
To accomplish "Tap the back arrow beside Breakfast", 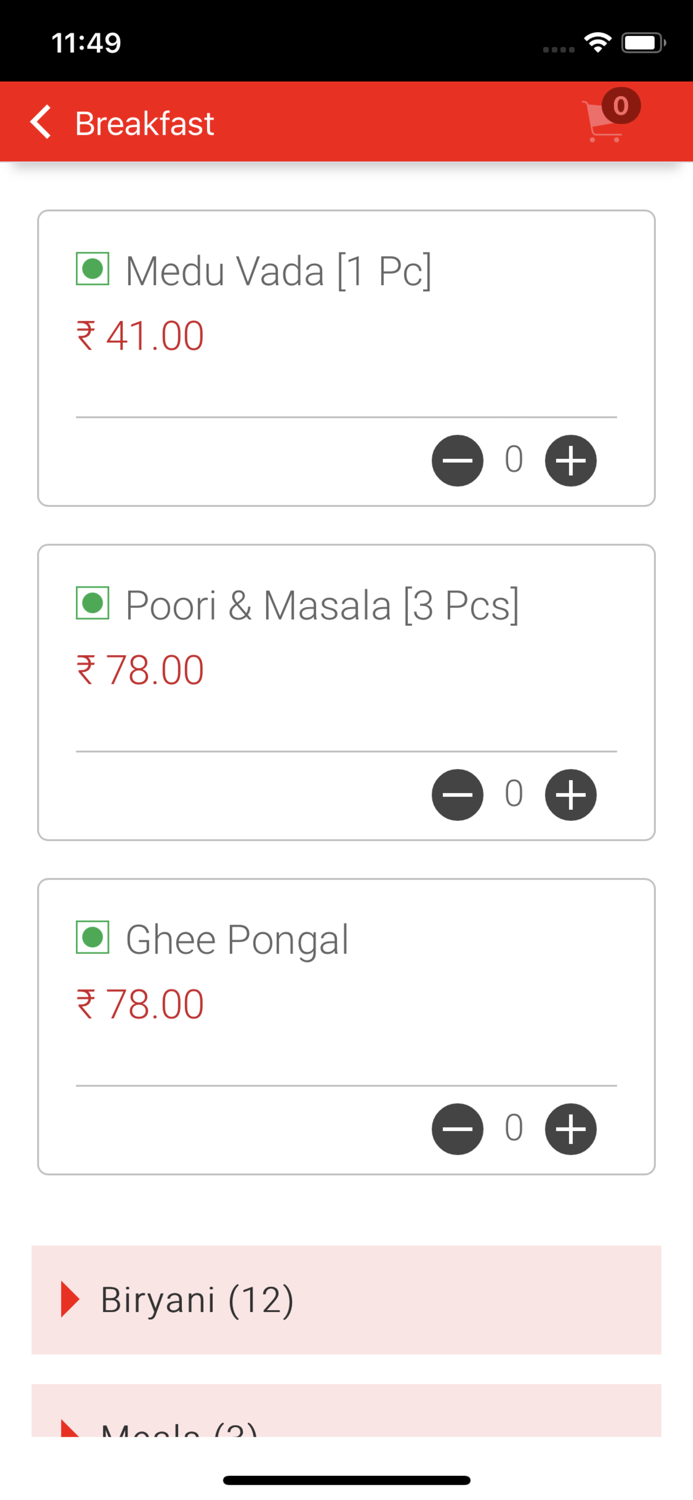I will point(40,122).
